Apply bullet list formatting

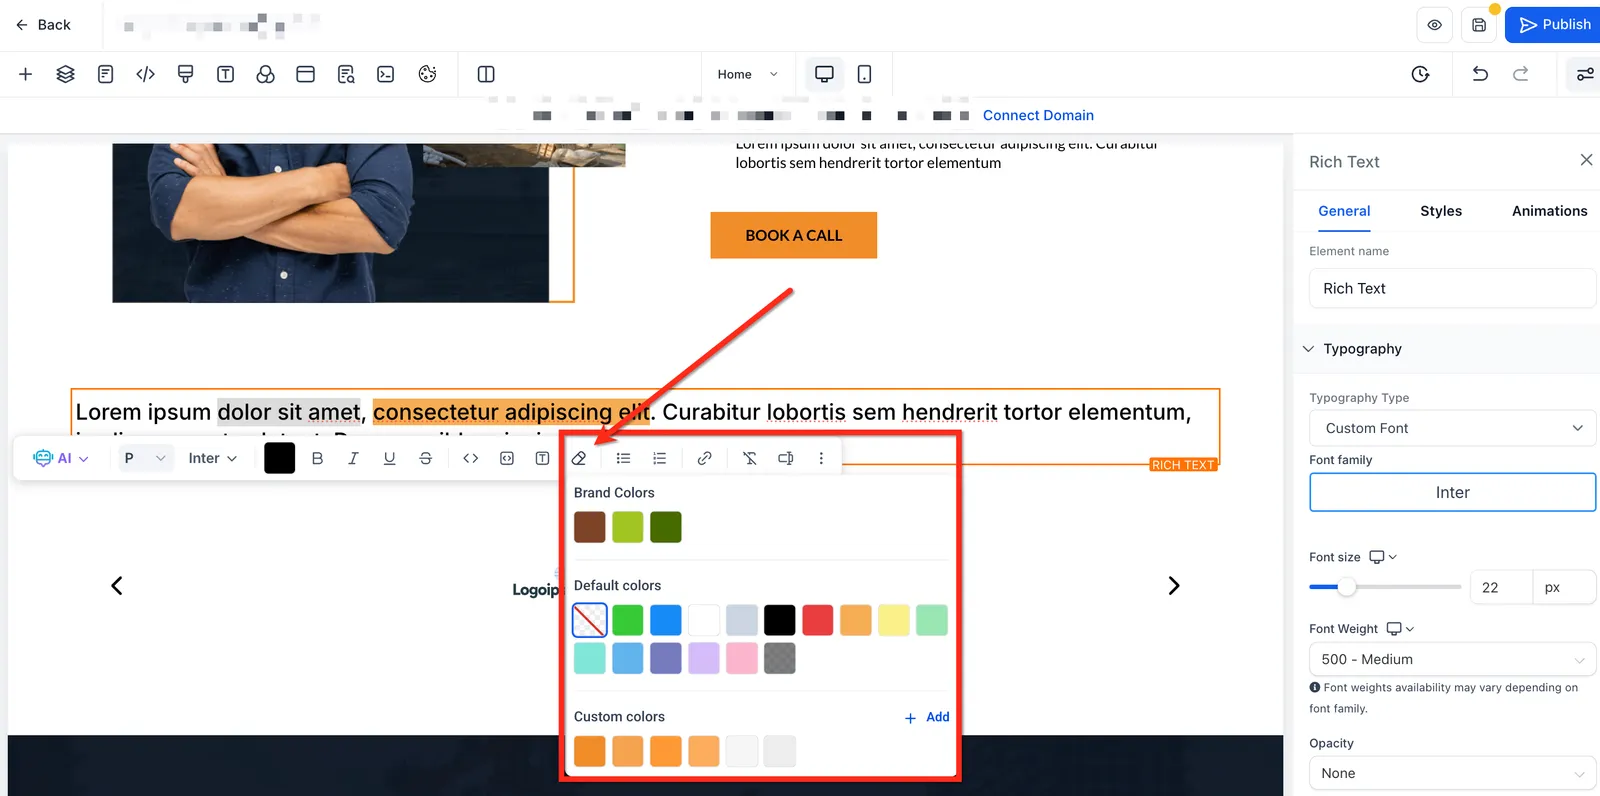pos(623,458)
